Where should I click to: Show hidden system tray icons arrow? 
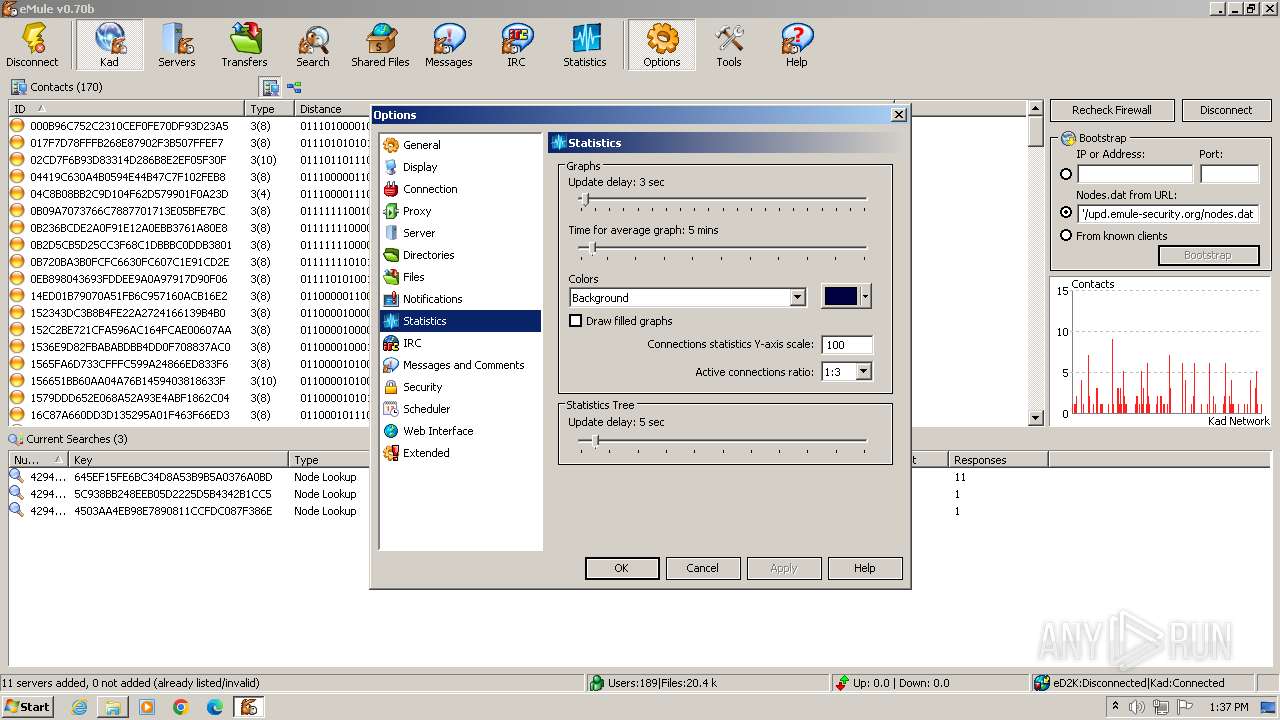coord(1115,707)
